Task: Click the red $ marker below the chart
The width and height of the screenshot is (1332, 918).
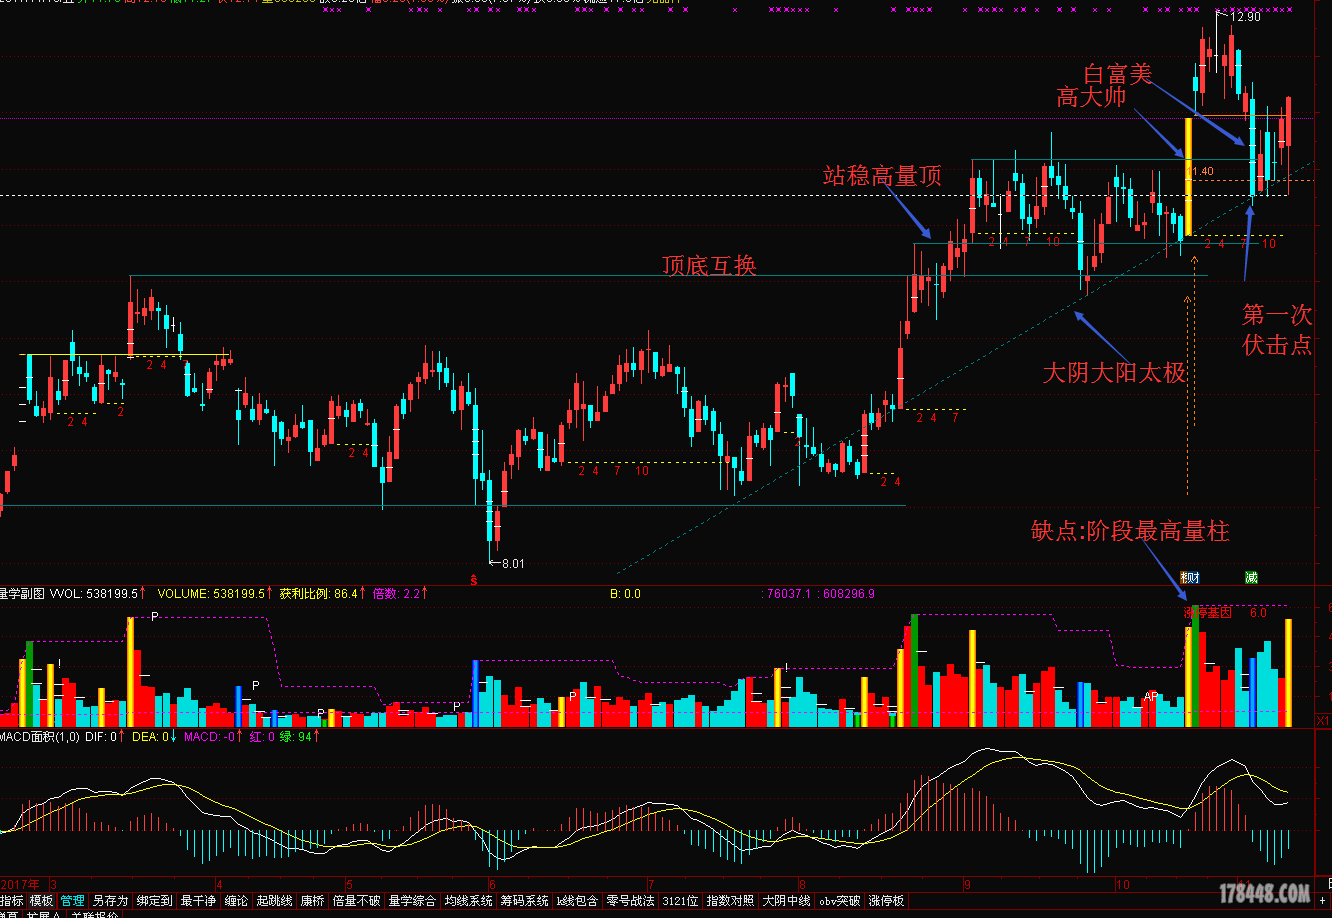Action: pyautogui.click(x=474, y=579)
